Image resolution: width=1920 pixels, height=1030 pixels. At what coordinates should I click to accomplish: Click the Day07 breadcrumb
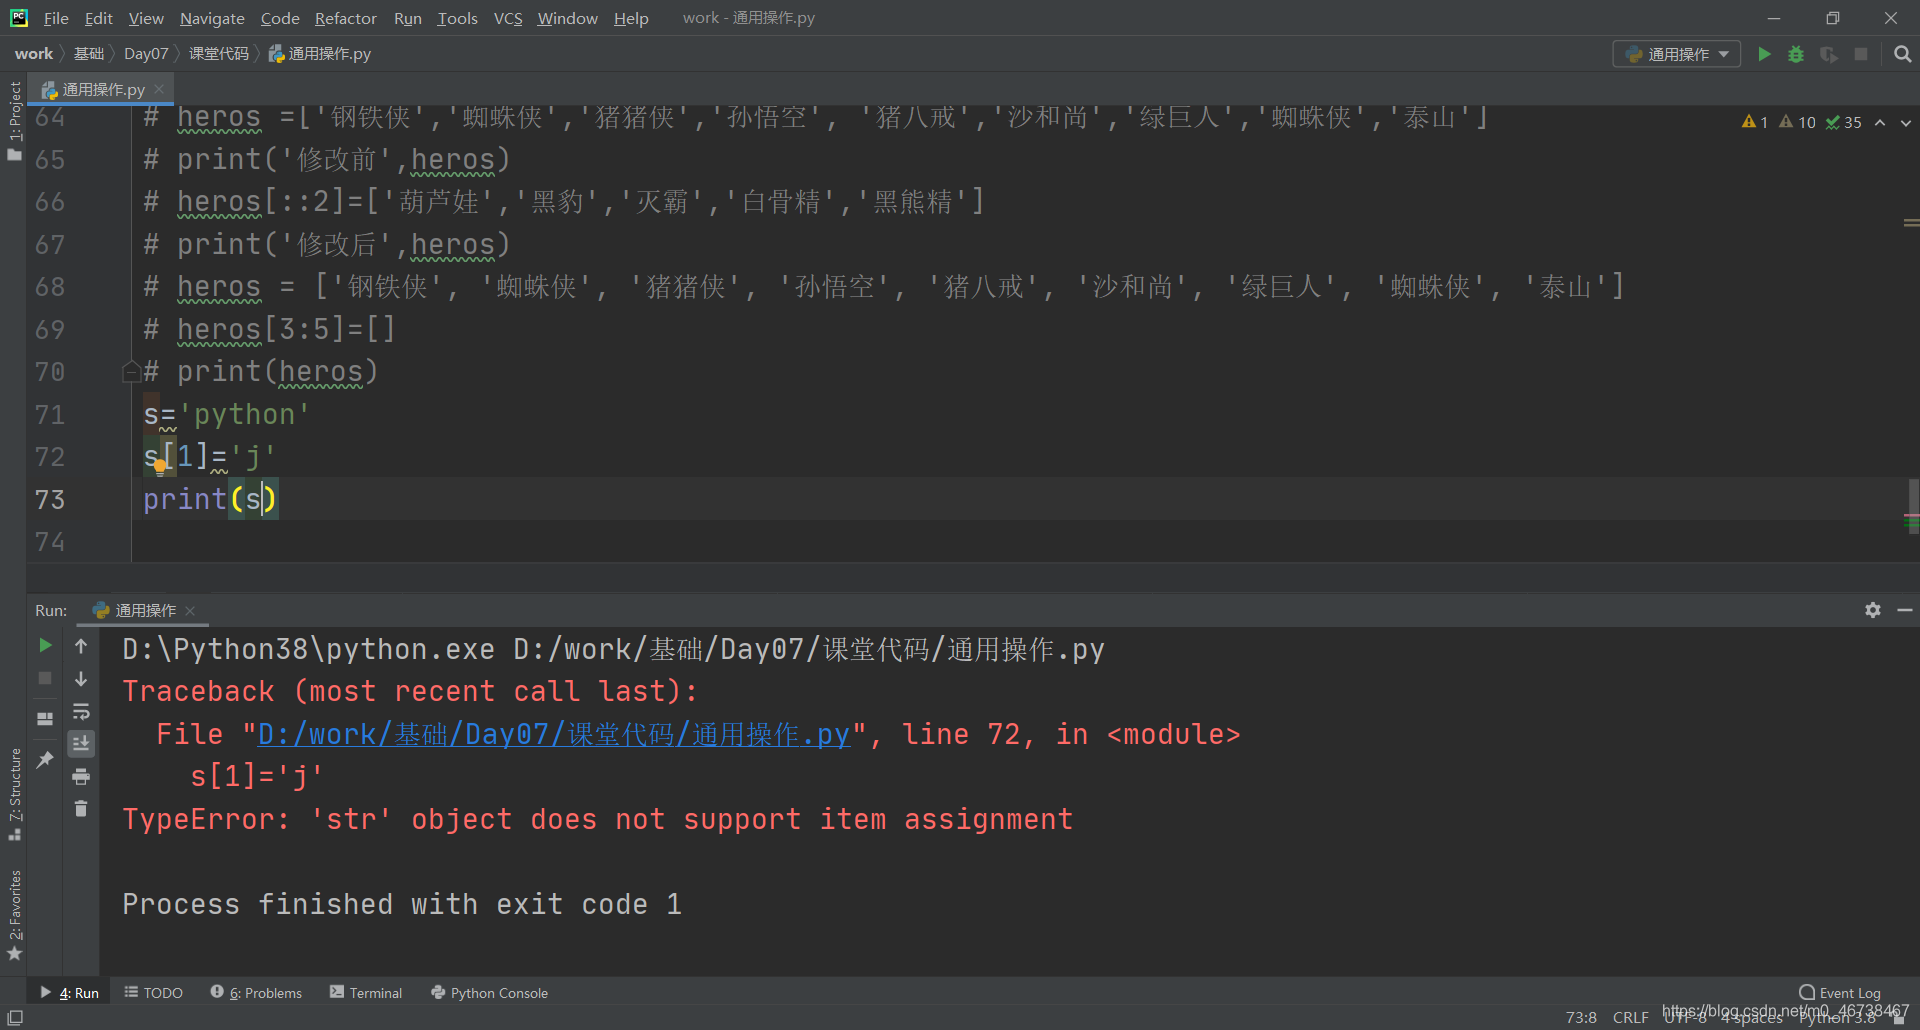pyautogui.click(x=146, y=54)
